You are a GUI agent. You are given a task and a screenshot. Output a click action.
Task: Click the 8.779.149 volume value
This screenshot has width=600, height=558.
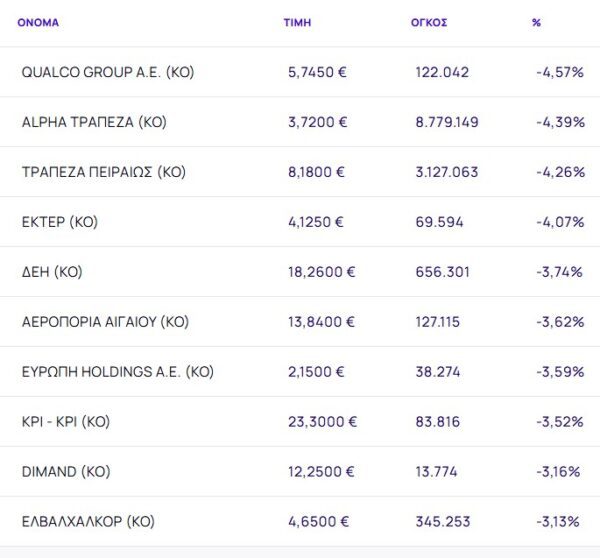[447, 122]
